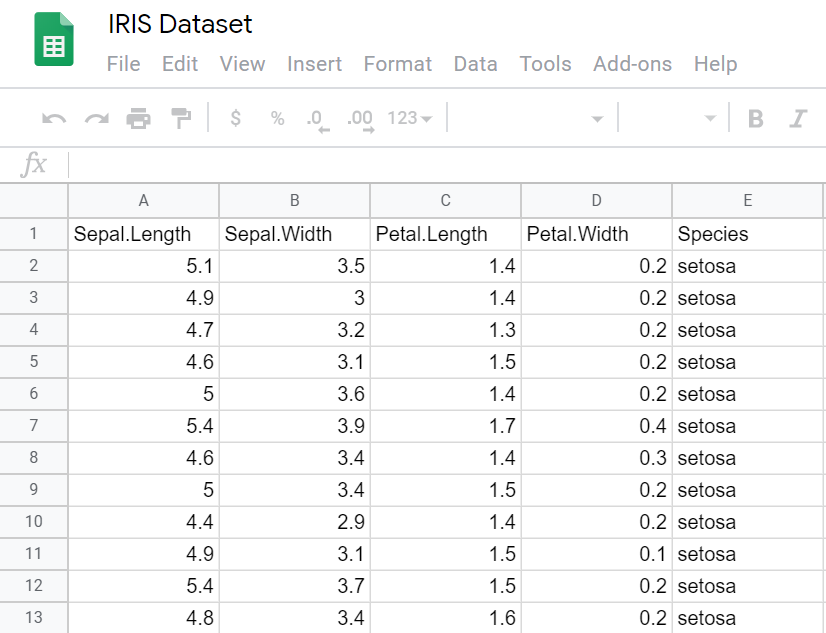
Task: Select cell C13 with value 1.6
Action: (446, 618)
